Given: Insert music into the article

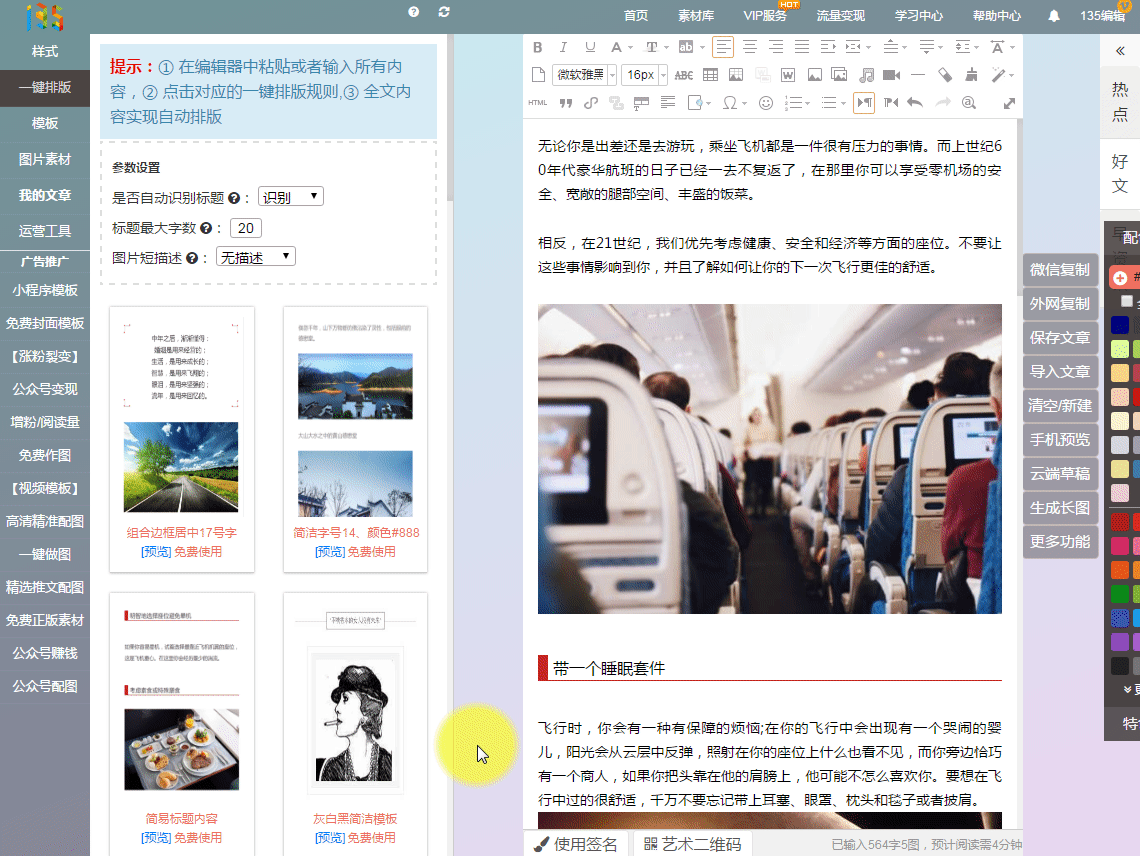Looking at the screenshot, I should pyautogui.click(x=866, y=75).
